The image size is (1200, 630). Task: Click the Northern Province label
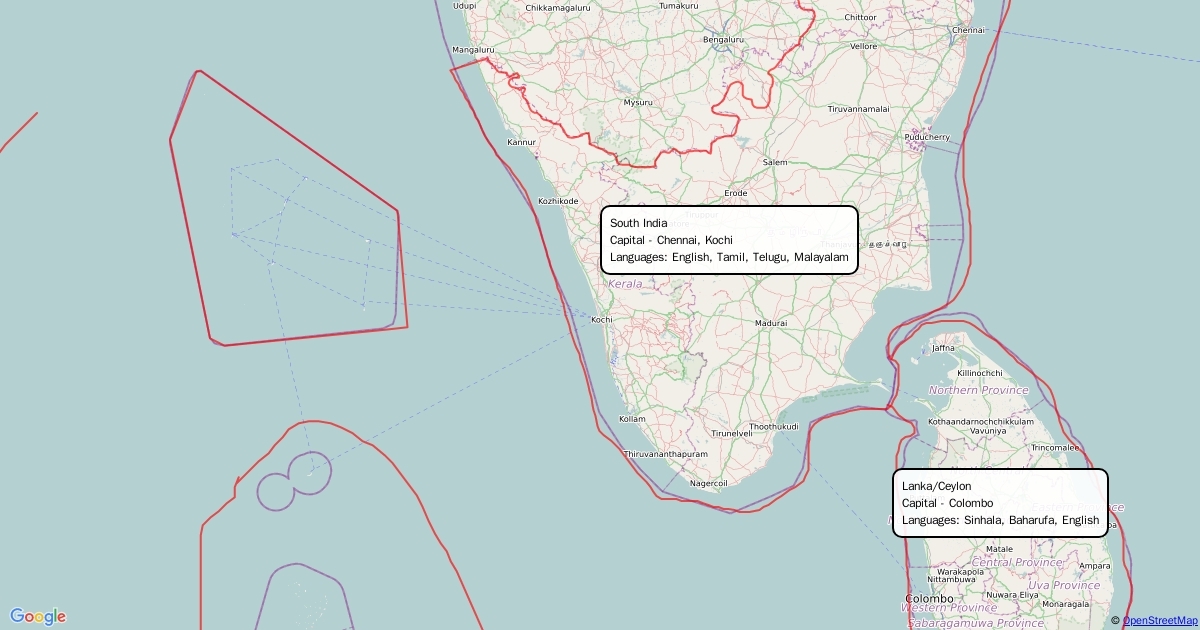pos(978,390)
